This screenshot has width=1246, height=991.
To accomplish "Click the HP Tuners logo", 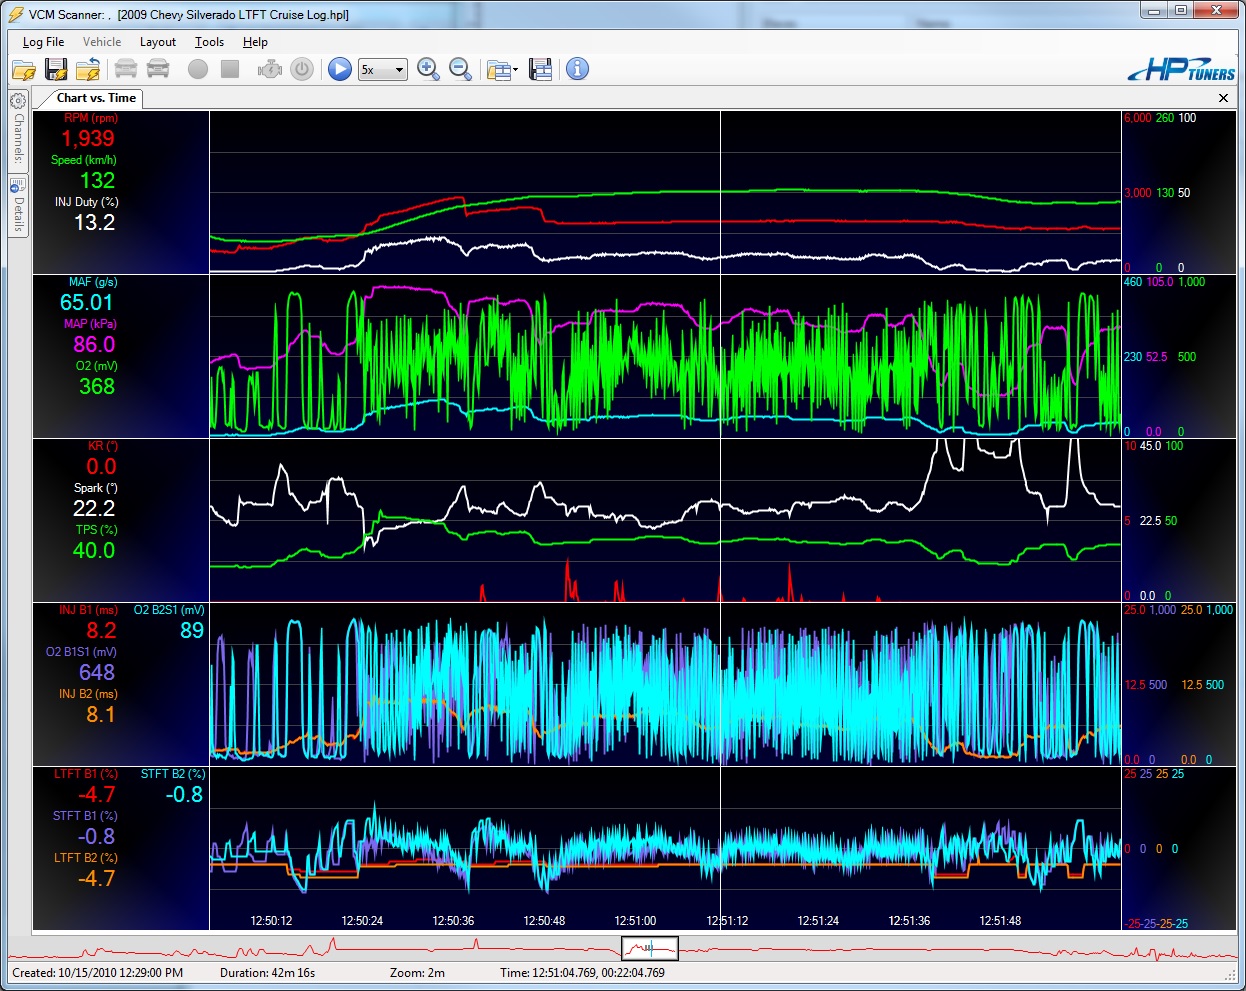I will pos(1181,70).
